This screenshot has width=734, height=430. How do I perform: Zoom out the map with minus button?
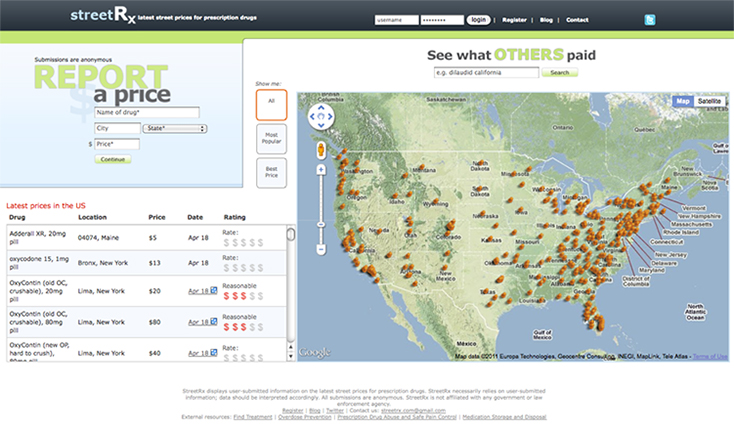tap(321, 250)
